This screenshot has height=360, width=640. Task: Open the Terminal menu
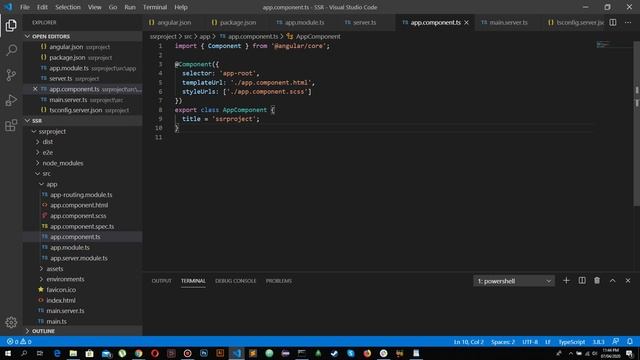pyautogui.click(x=155, y=7)
